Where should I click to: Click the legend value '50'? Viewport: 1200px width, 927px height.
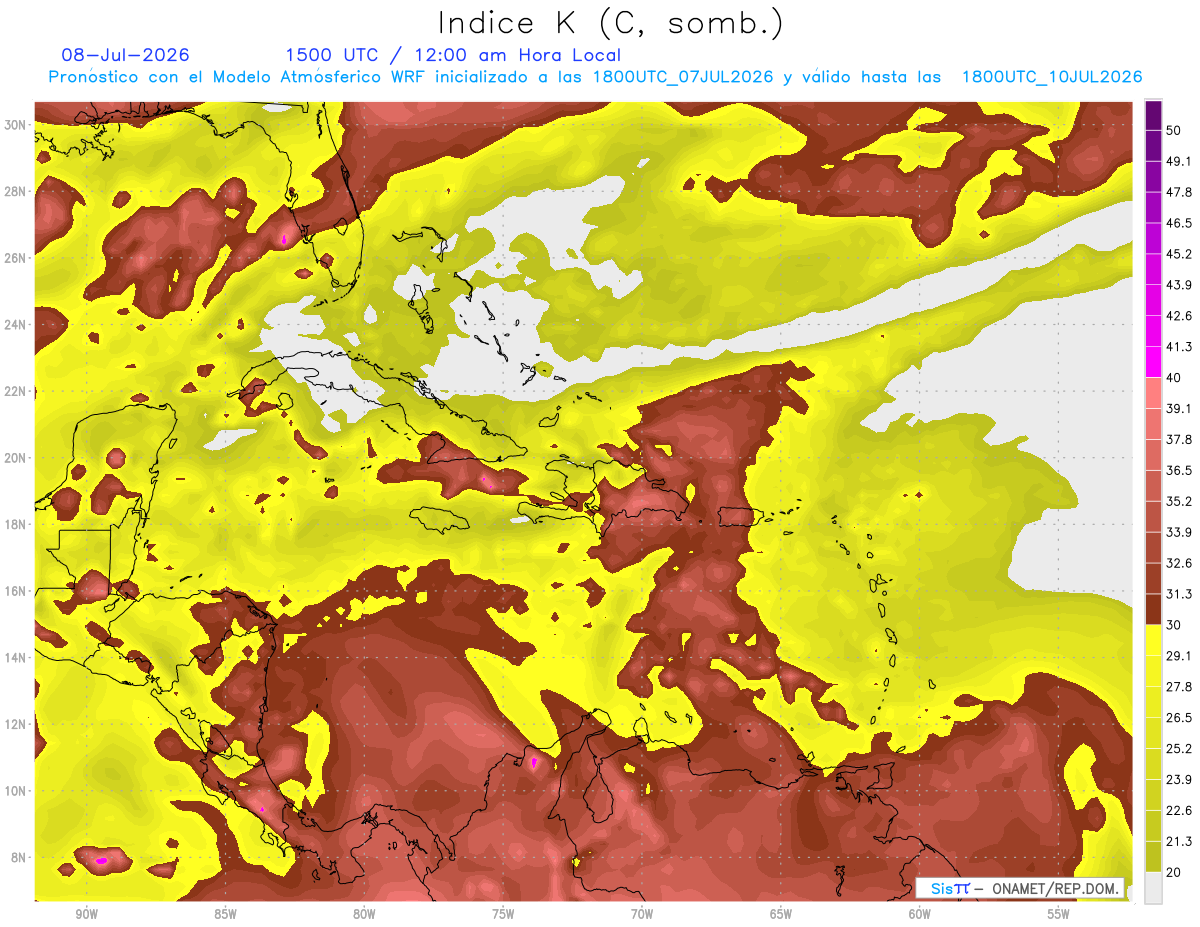click(1175, 130)
